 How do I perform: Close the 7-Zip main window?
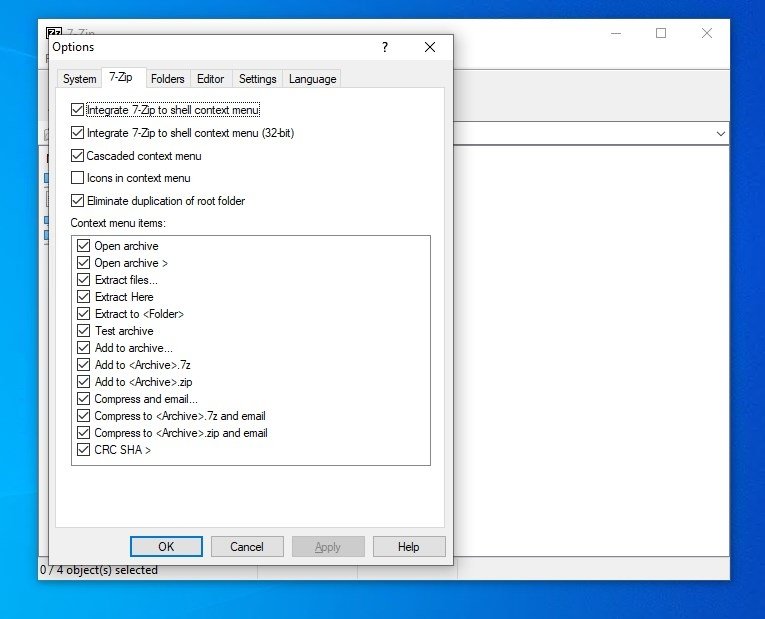click(x=706, y=33)
